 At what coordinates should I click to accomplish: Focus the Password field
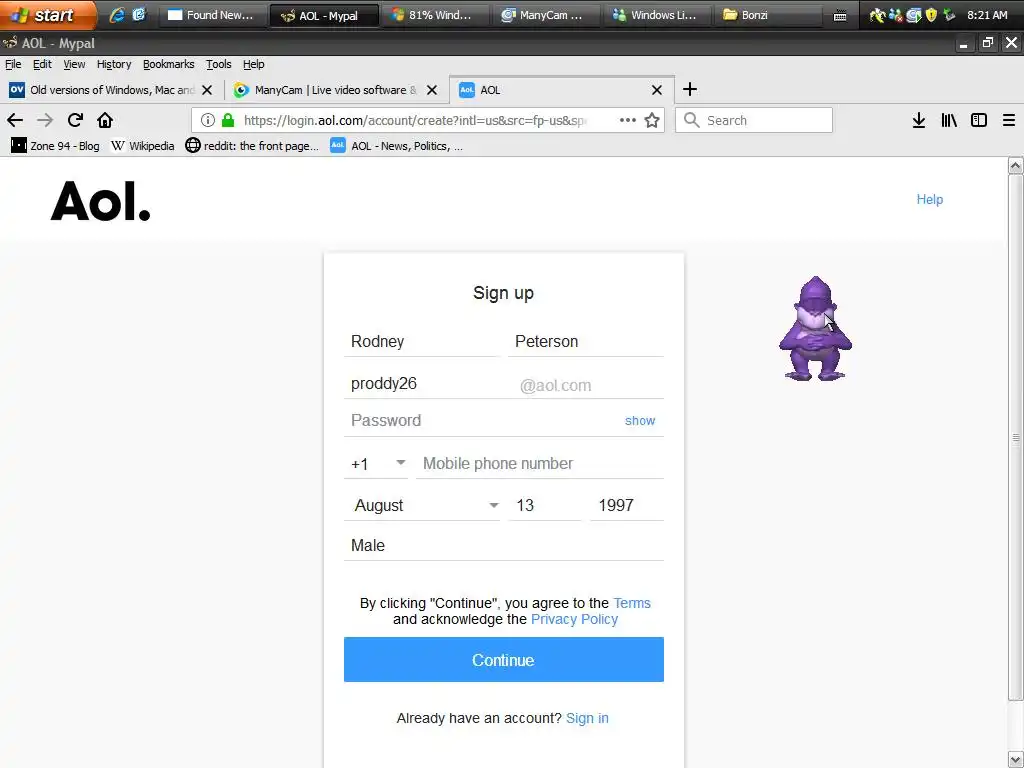click(x=482, y=421)
